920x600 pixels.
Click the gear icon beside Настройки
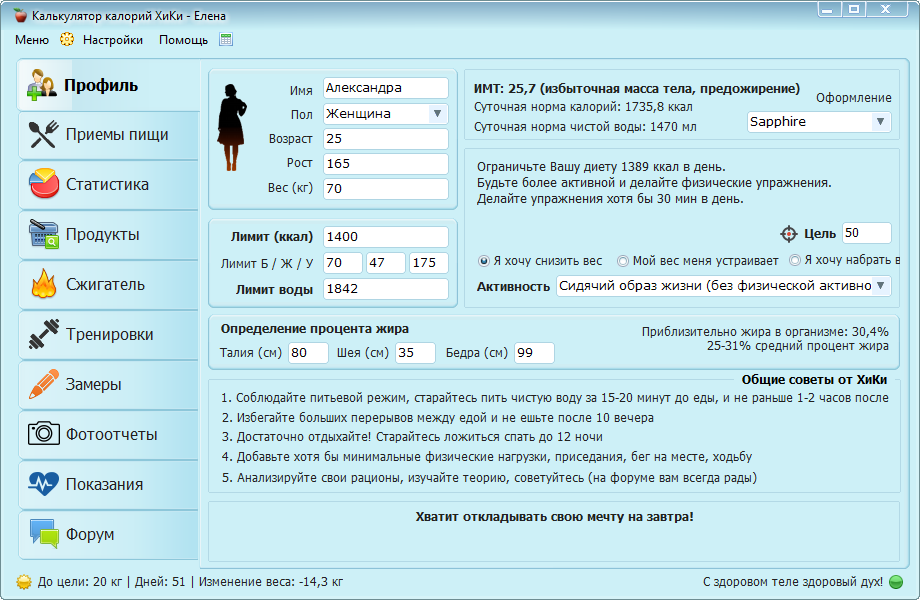click(67, 40)
